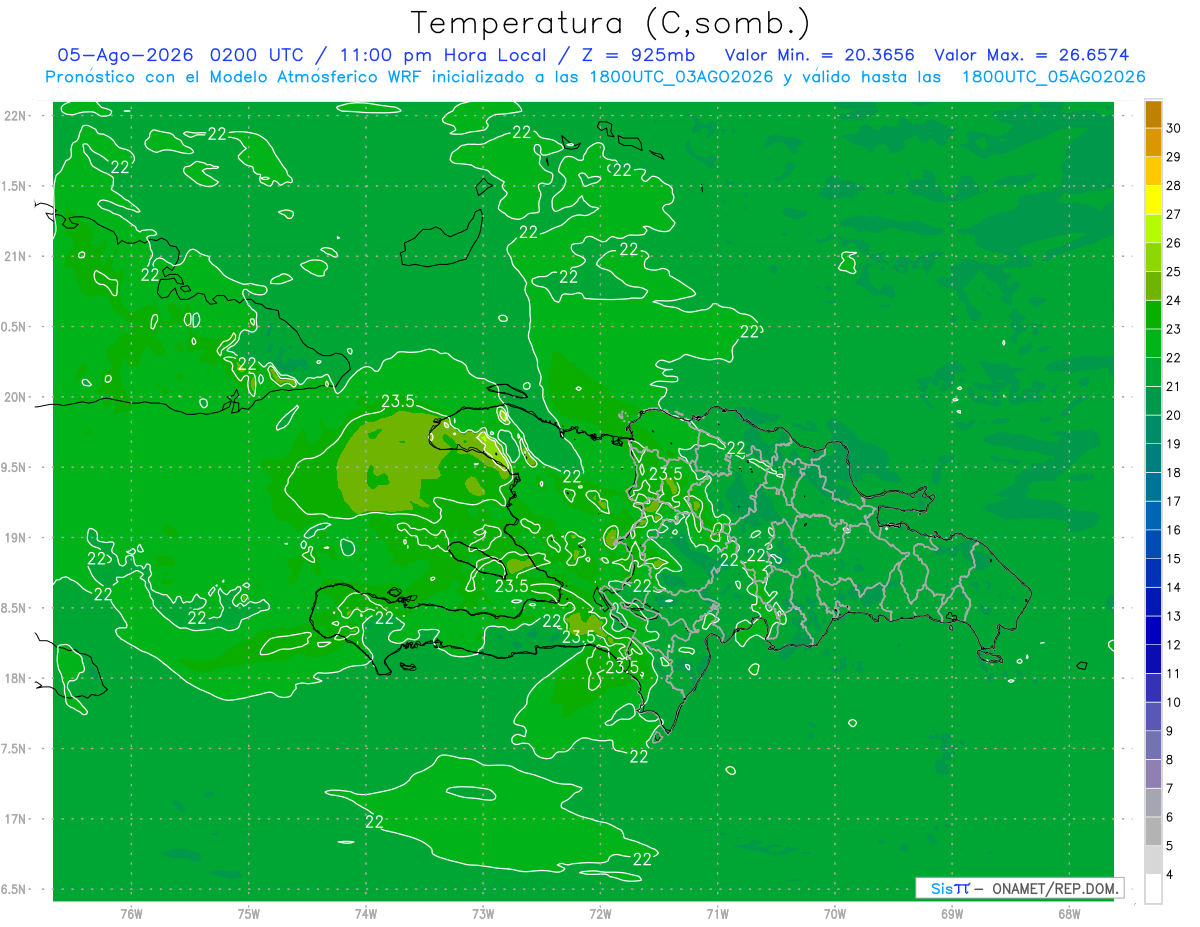Click the SisTT ONAMET/REP.DOM. logo box
Image resolution: width=1200 pixels, height=927 pixels.
pos(1020,888)
